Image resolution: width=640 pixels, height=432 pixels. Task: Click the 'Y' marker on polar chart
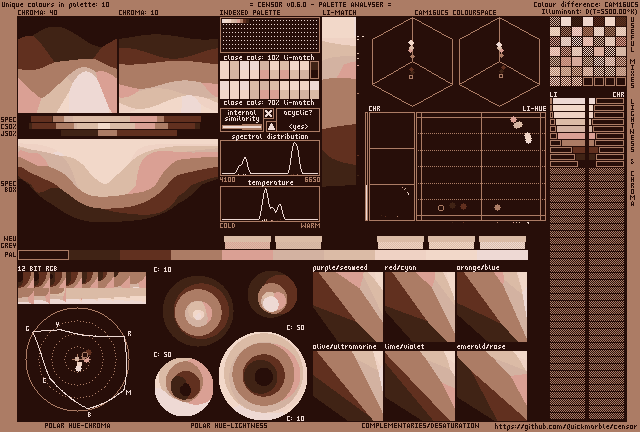(x=58, y=324)
